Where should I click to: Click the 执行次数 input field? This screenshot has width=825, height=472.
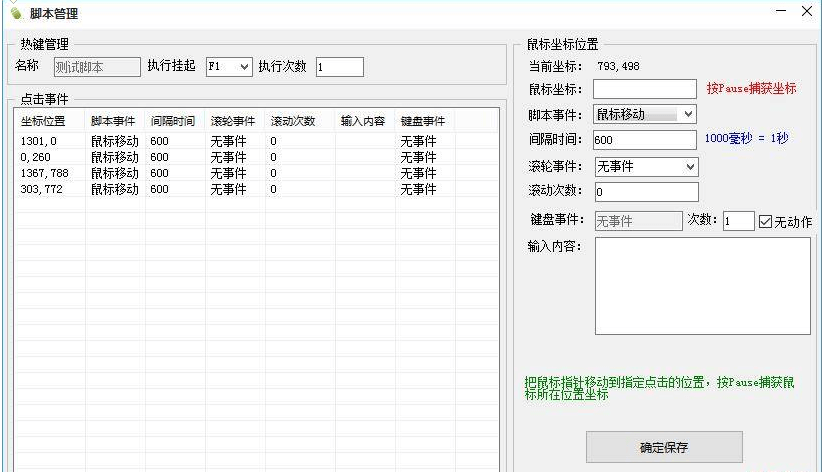[x=340, y=67]
